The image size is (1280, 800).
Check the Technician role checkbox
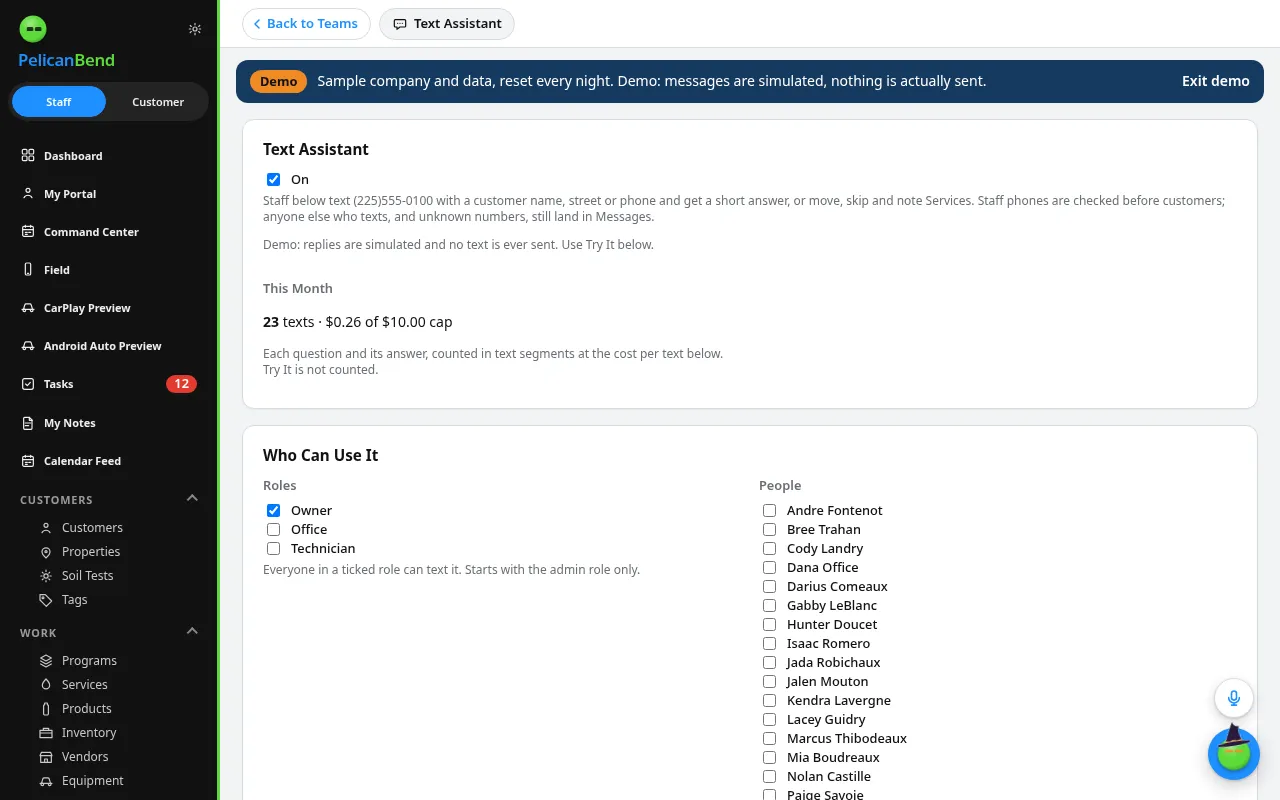273,549
